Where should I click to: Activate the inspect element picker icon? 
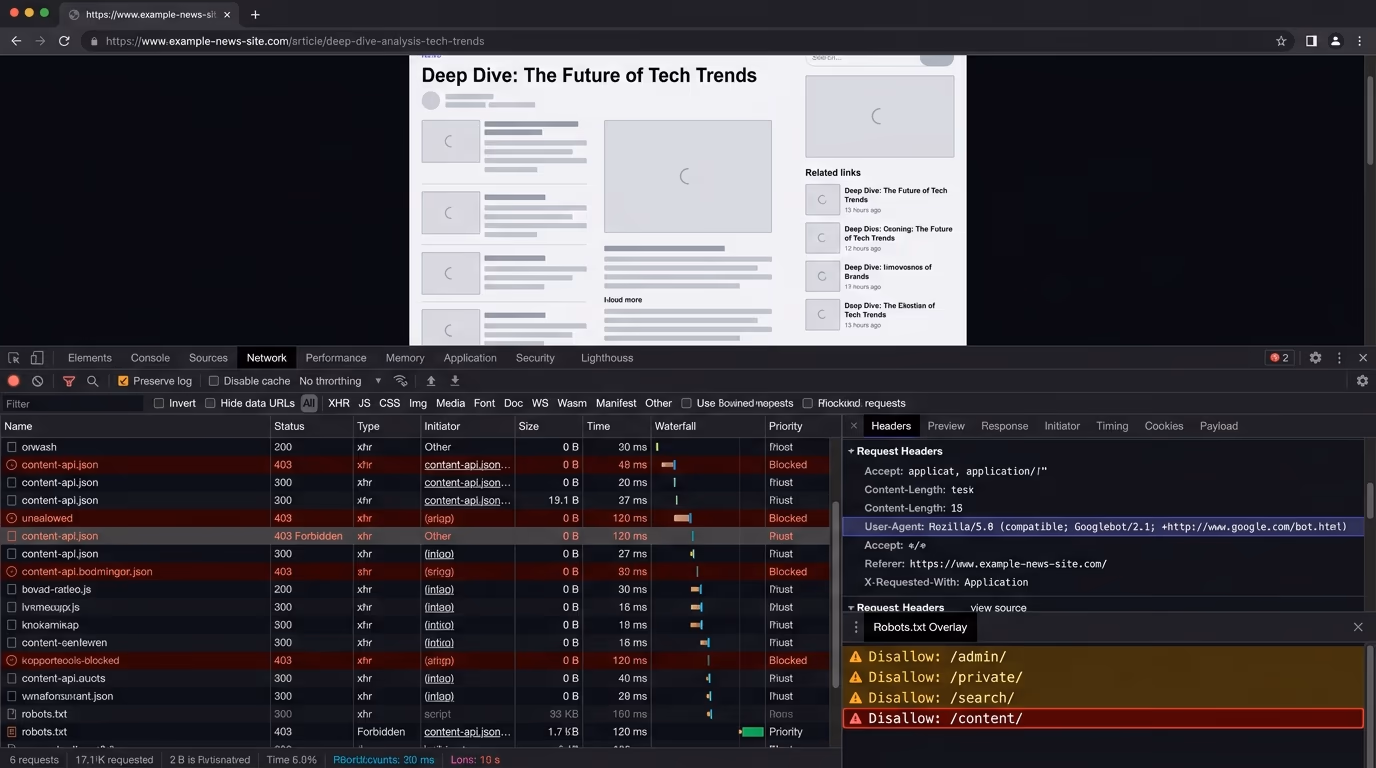pos(14,358)
